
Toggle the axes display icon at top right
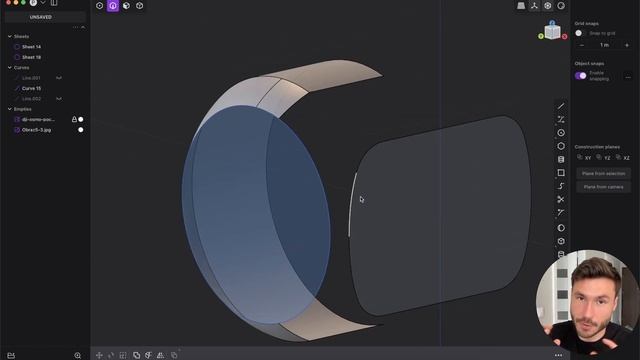tap(534, 6)
